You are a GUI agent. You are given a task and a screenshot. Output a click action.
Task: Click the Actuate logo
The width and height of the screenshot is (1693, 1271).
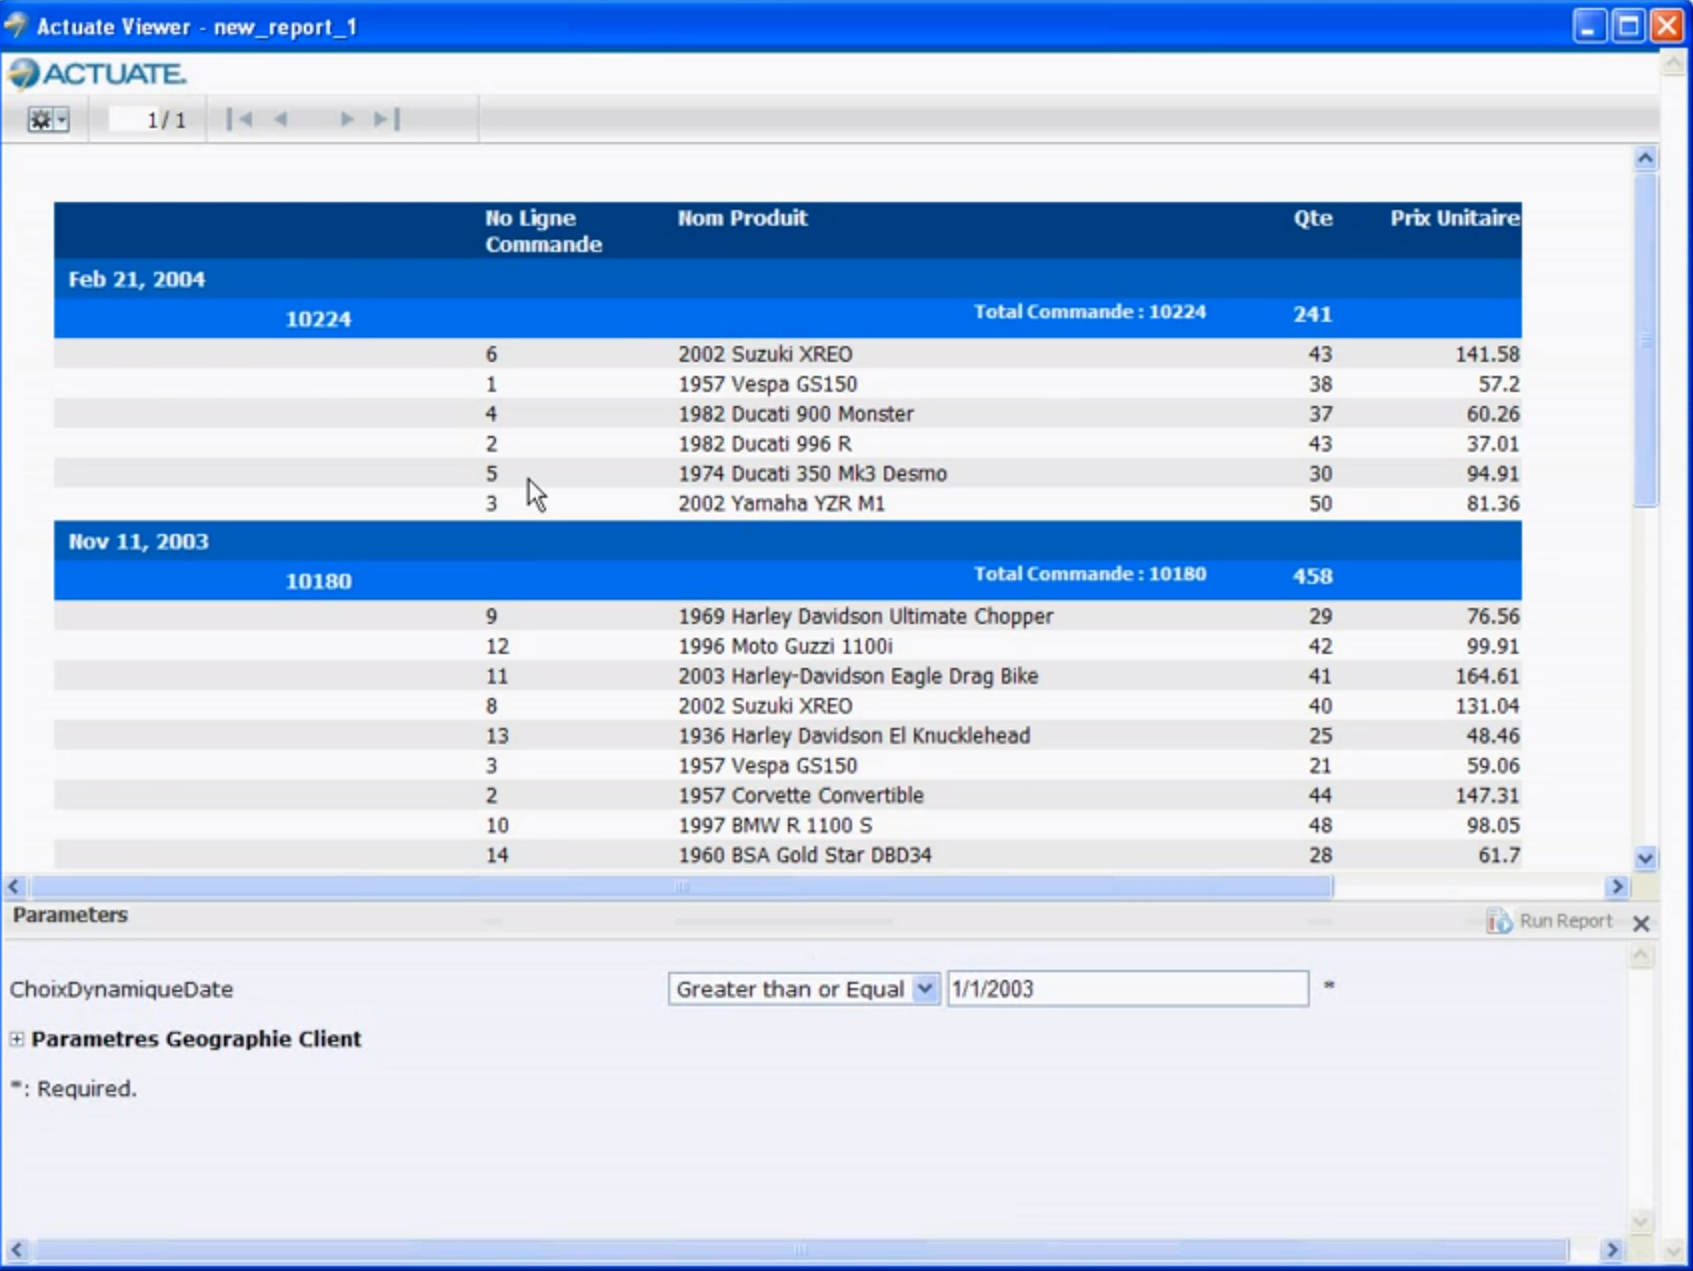pyautogui.click(x=97, y=73)
